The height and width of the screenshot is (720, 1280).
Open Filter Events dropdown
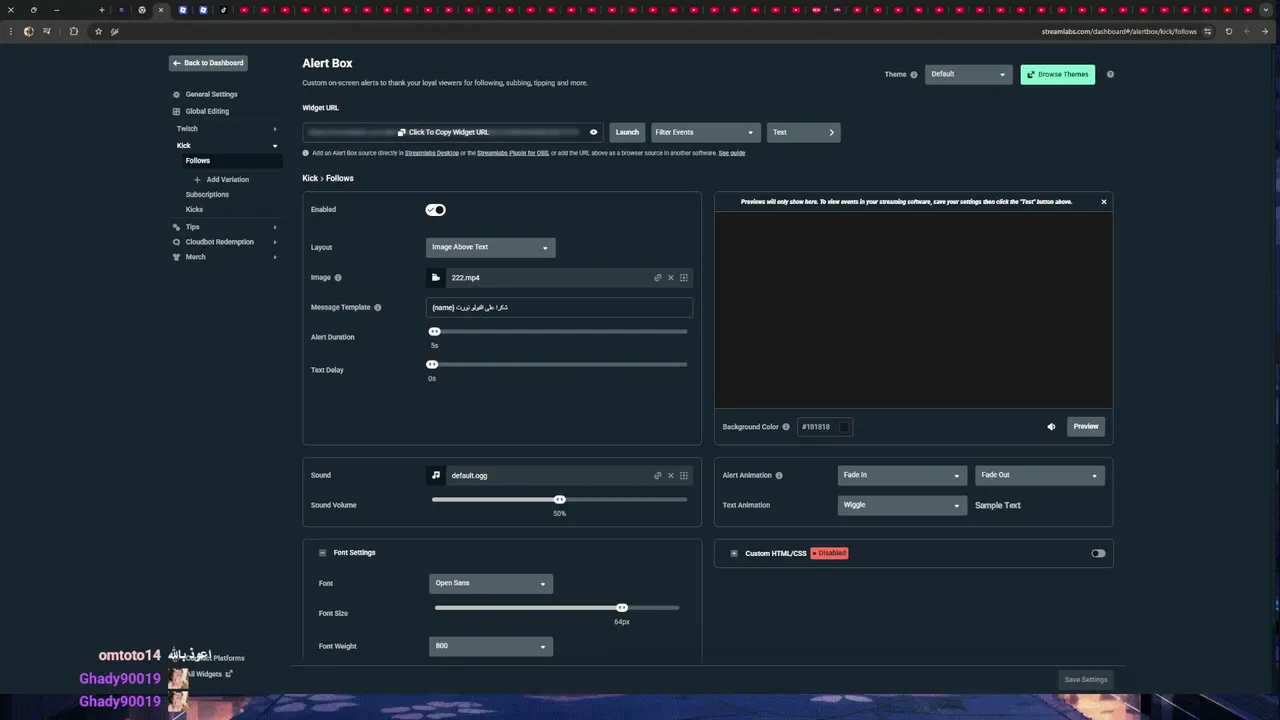tap(705, 132)
